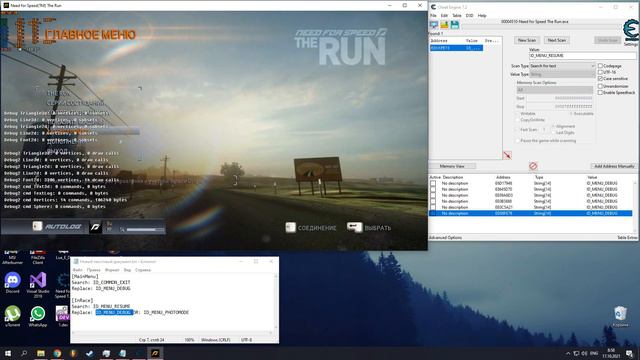Click the ВЫБРАТЬ prompt in the game
The height and width of the screenshot is (360, 640).
click(369, 228)
